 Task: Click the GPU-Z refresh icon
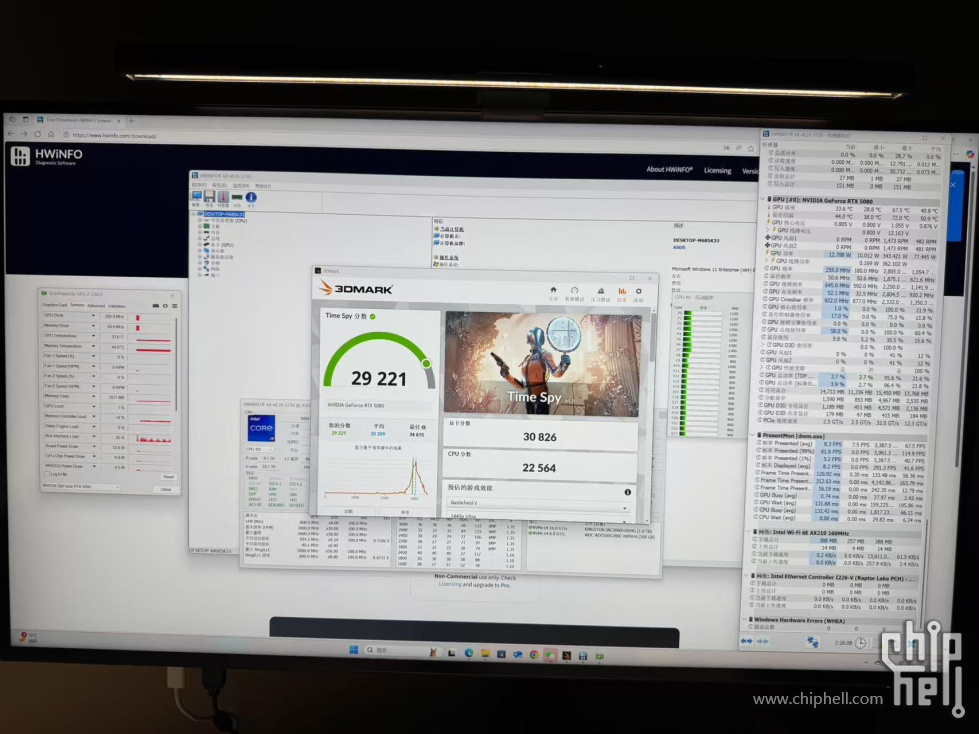165,306
